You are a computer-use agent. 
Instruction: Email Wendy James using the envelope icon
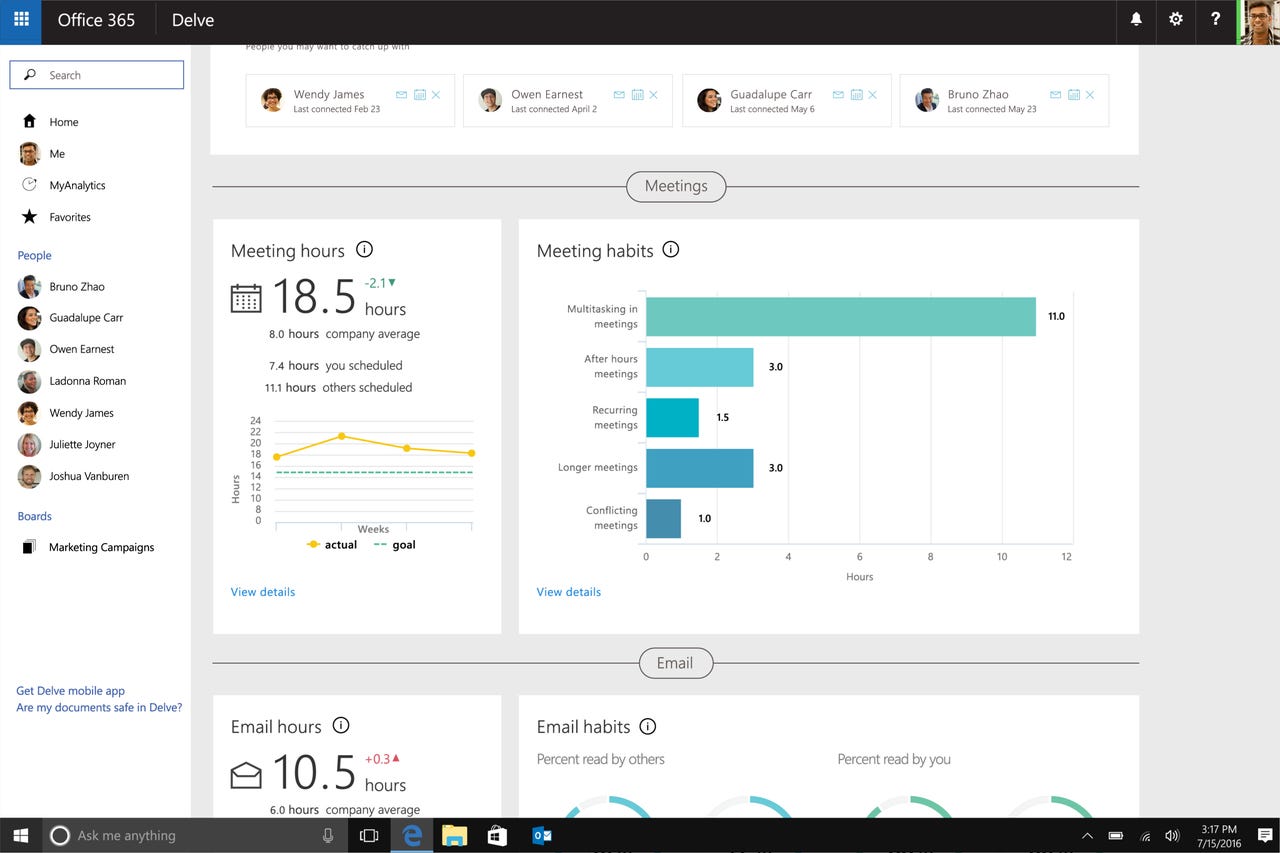click(x=400, y=94)
